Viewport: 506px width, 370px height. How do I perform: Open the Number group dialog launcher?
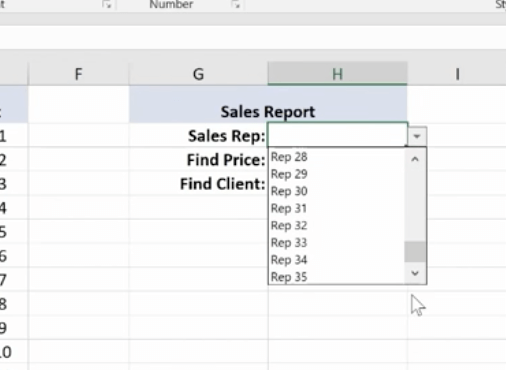pos(236,5)
